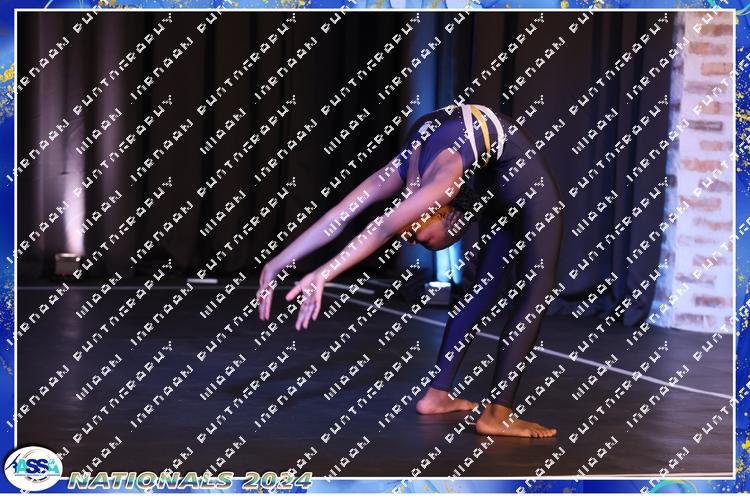Click the ASSA logo badge
The height and width of the screenshot is (500, 750).
[33, 468]
